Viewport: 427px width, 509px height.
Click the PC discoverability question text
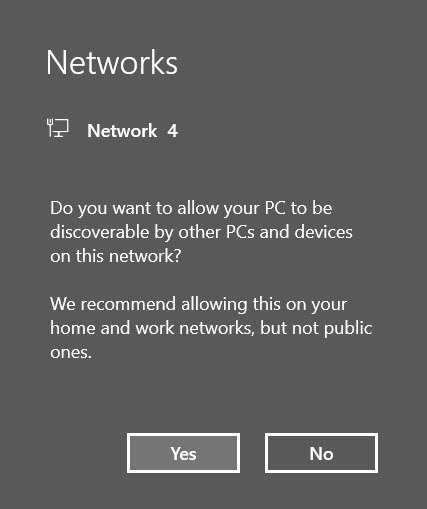tap(201, 232)
